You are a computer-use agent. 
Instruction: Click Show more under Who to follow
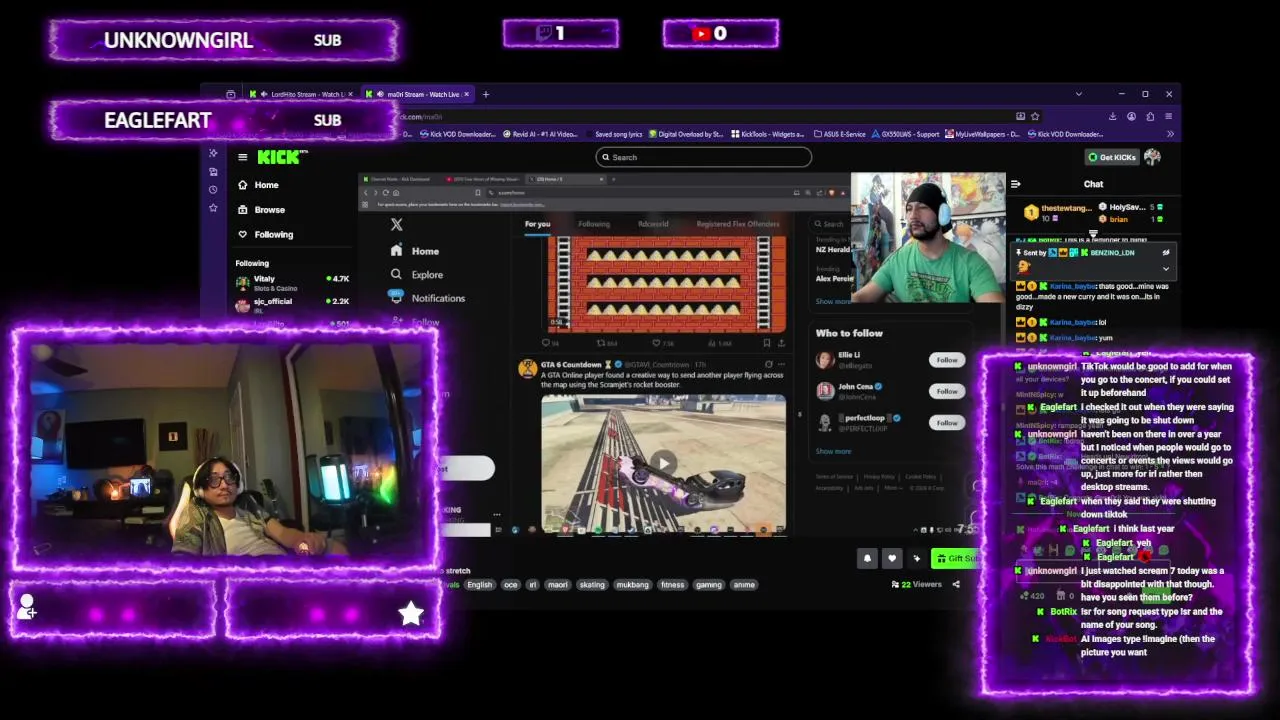click(833, 451)
